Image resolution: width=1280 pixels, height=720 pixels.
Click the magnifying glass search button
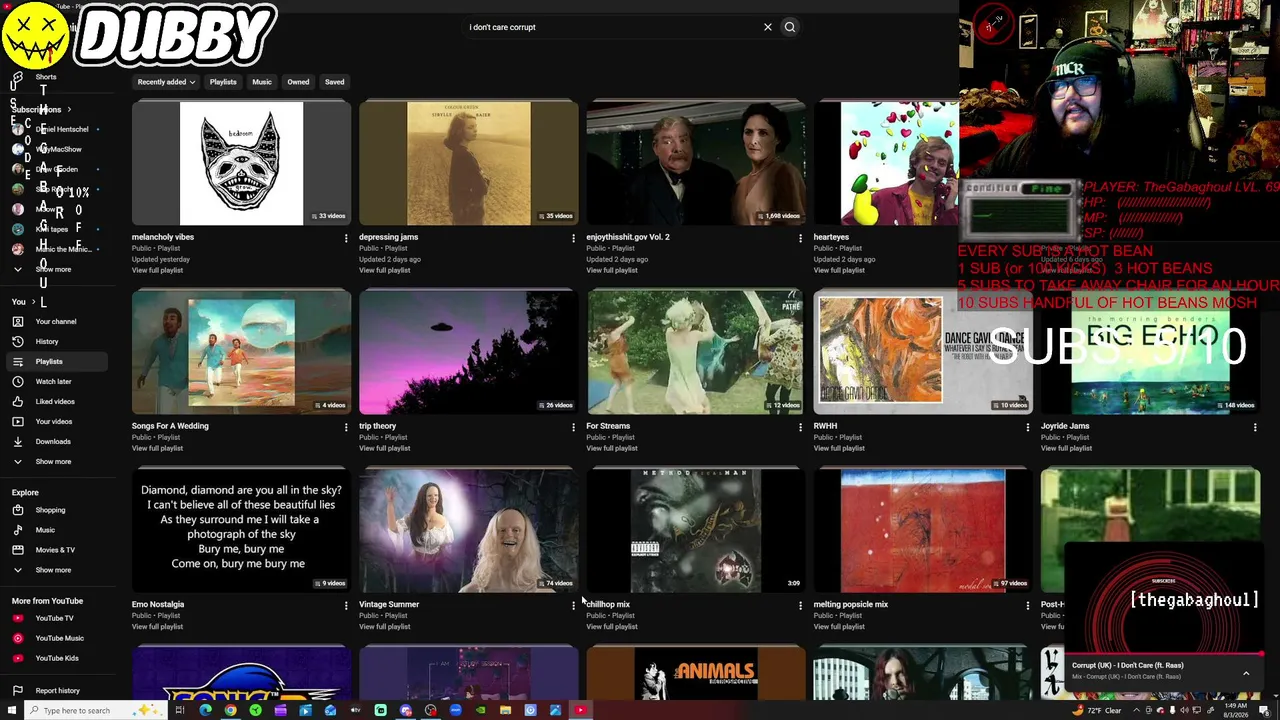(x=790, y=27)
